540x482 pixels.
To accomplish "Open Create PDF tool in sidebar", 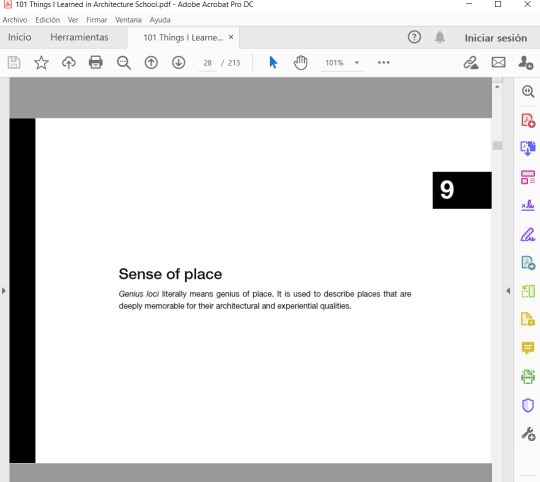I will click(528, 121).
